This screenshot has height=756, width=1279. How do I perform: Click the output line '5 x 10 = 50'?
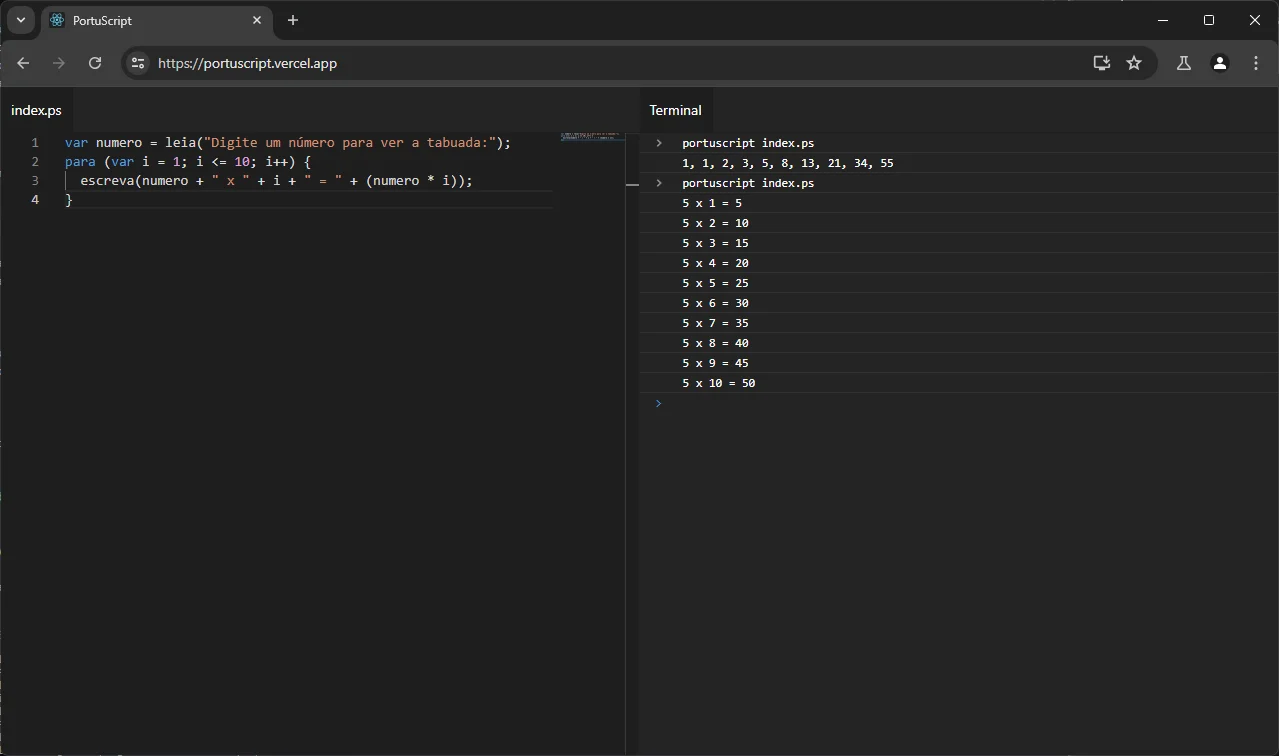[x=718, y=383]
